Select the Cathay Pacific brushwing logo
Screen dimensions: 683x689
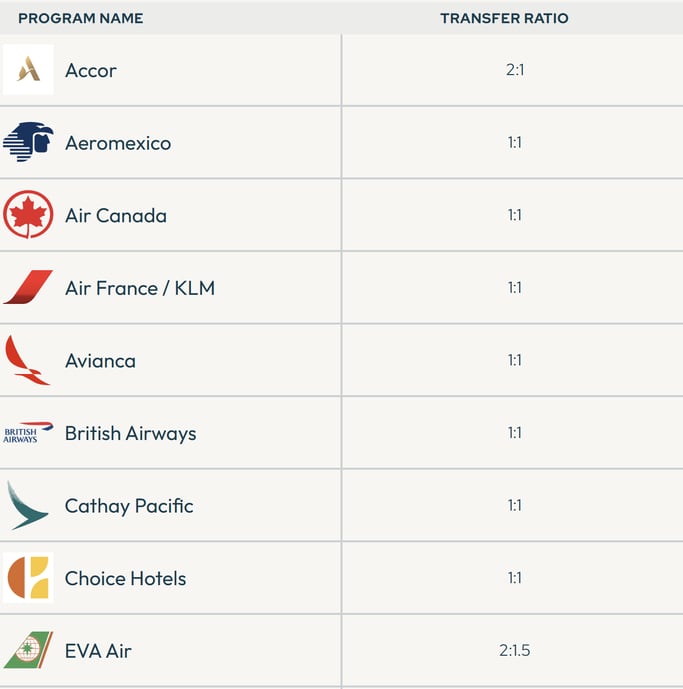pyautogui.click(x=27, y=505)
